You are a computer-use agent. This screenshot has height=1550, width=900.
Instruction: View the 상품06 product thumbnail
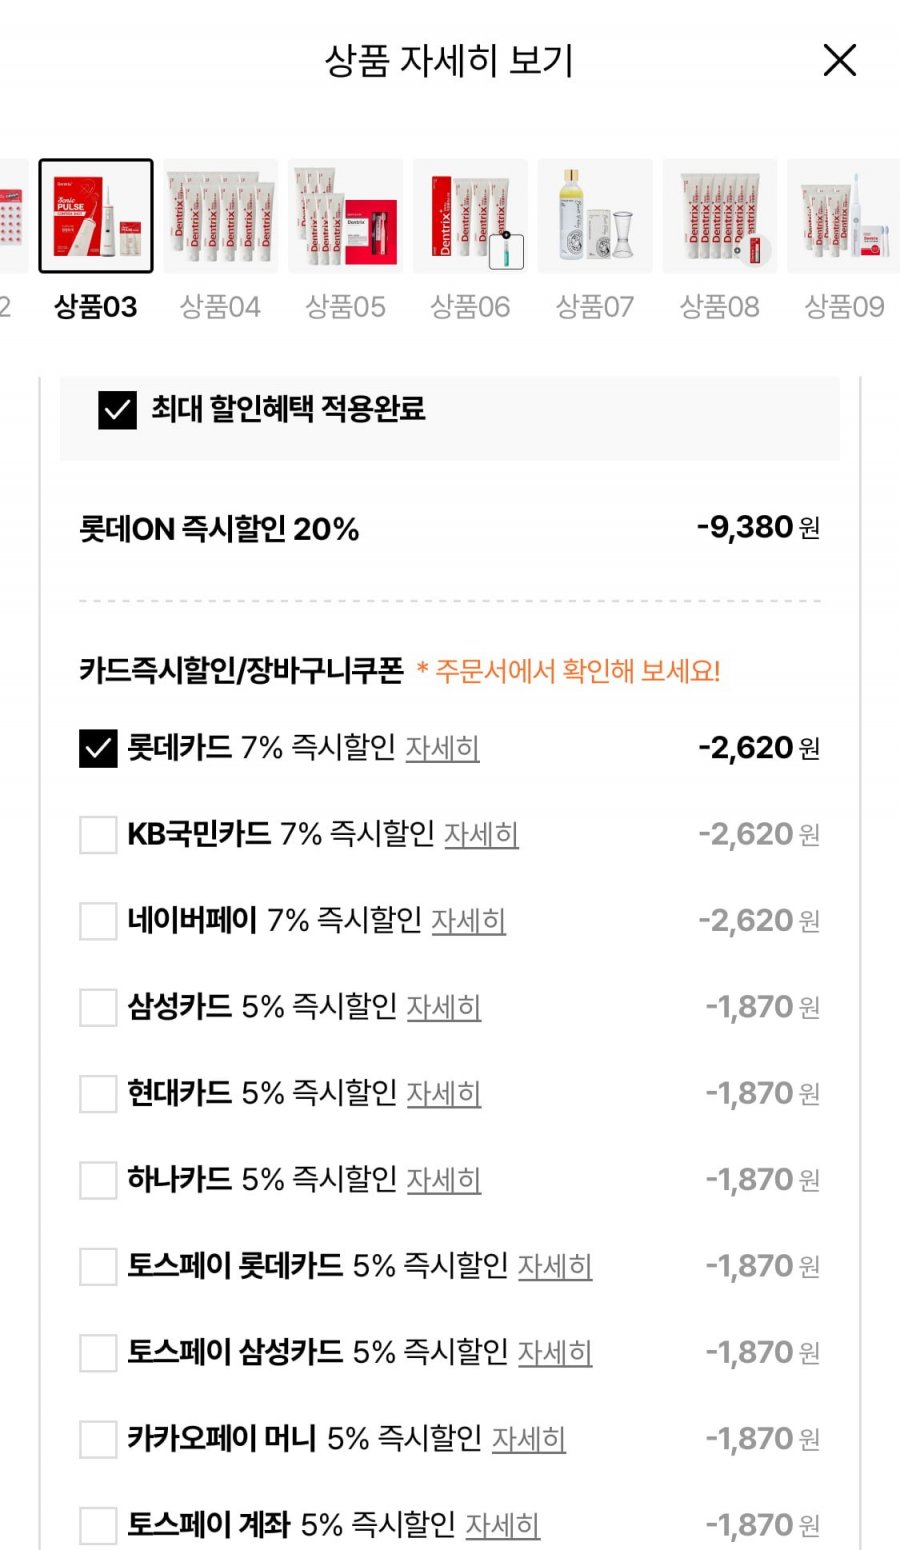tap(470, 216)
